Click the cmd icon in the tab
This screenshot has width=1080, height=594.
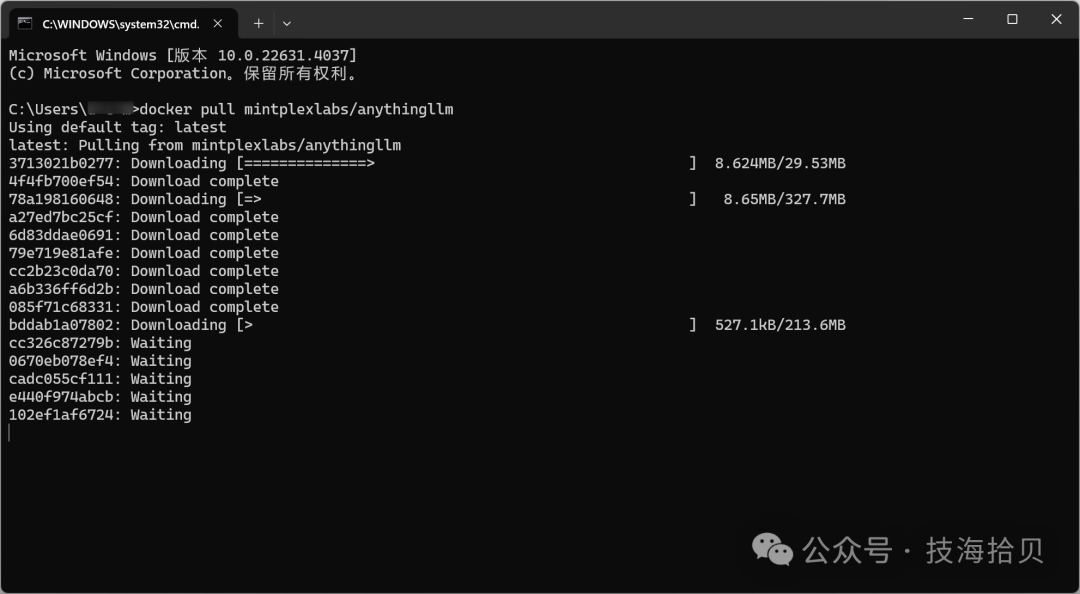[x=25, y=23]
